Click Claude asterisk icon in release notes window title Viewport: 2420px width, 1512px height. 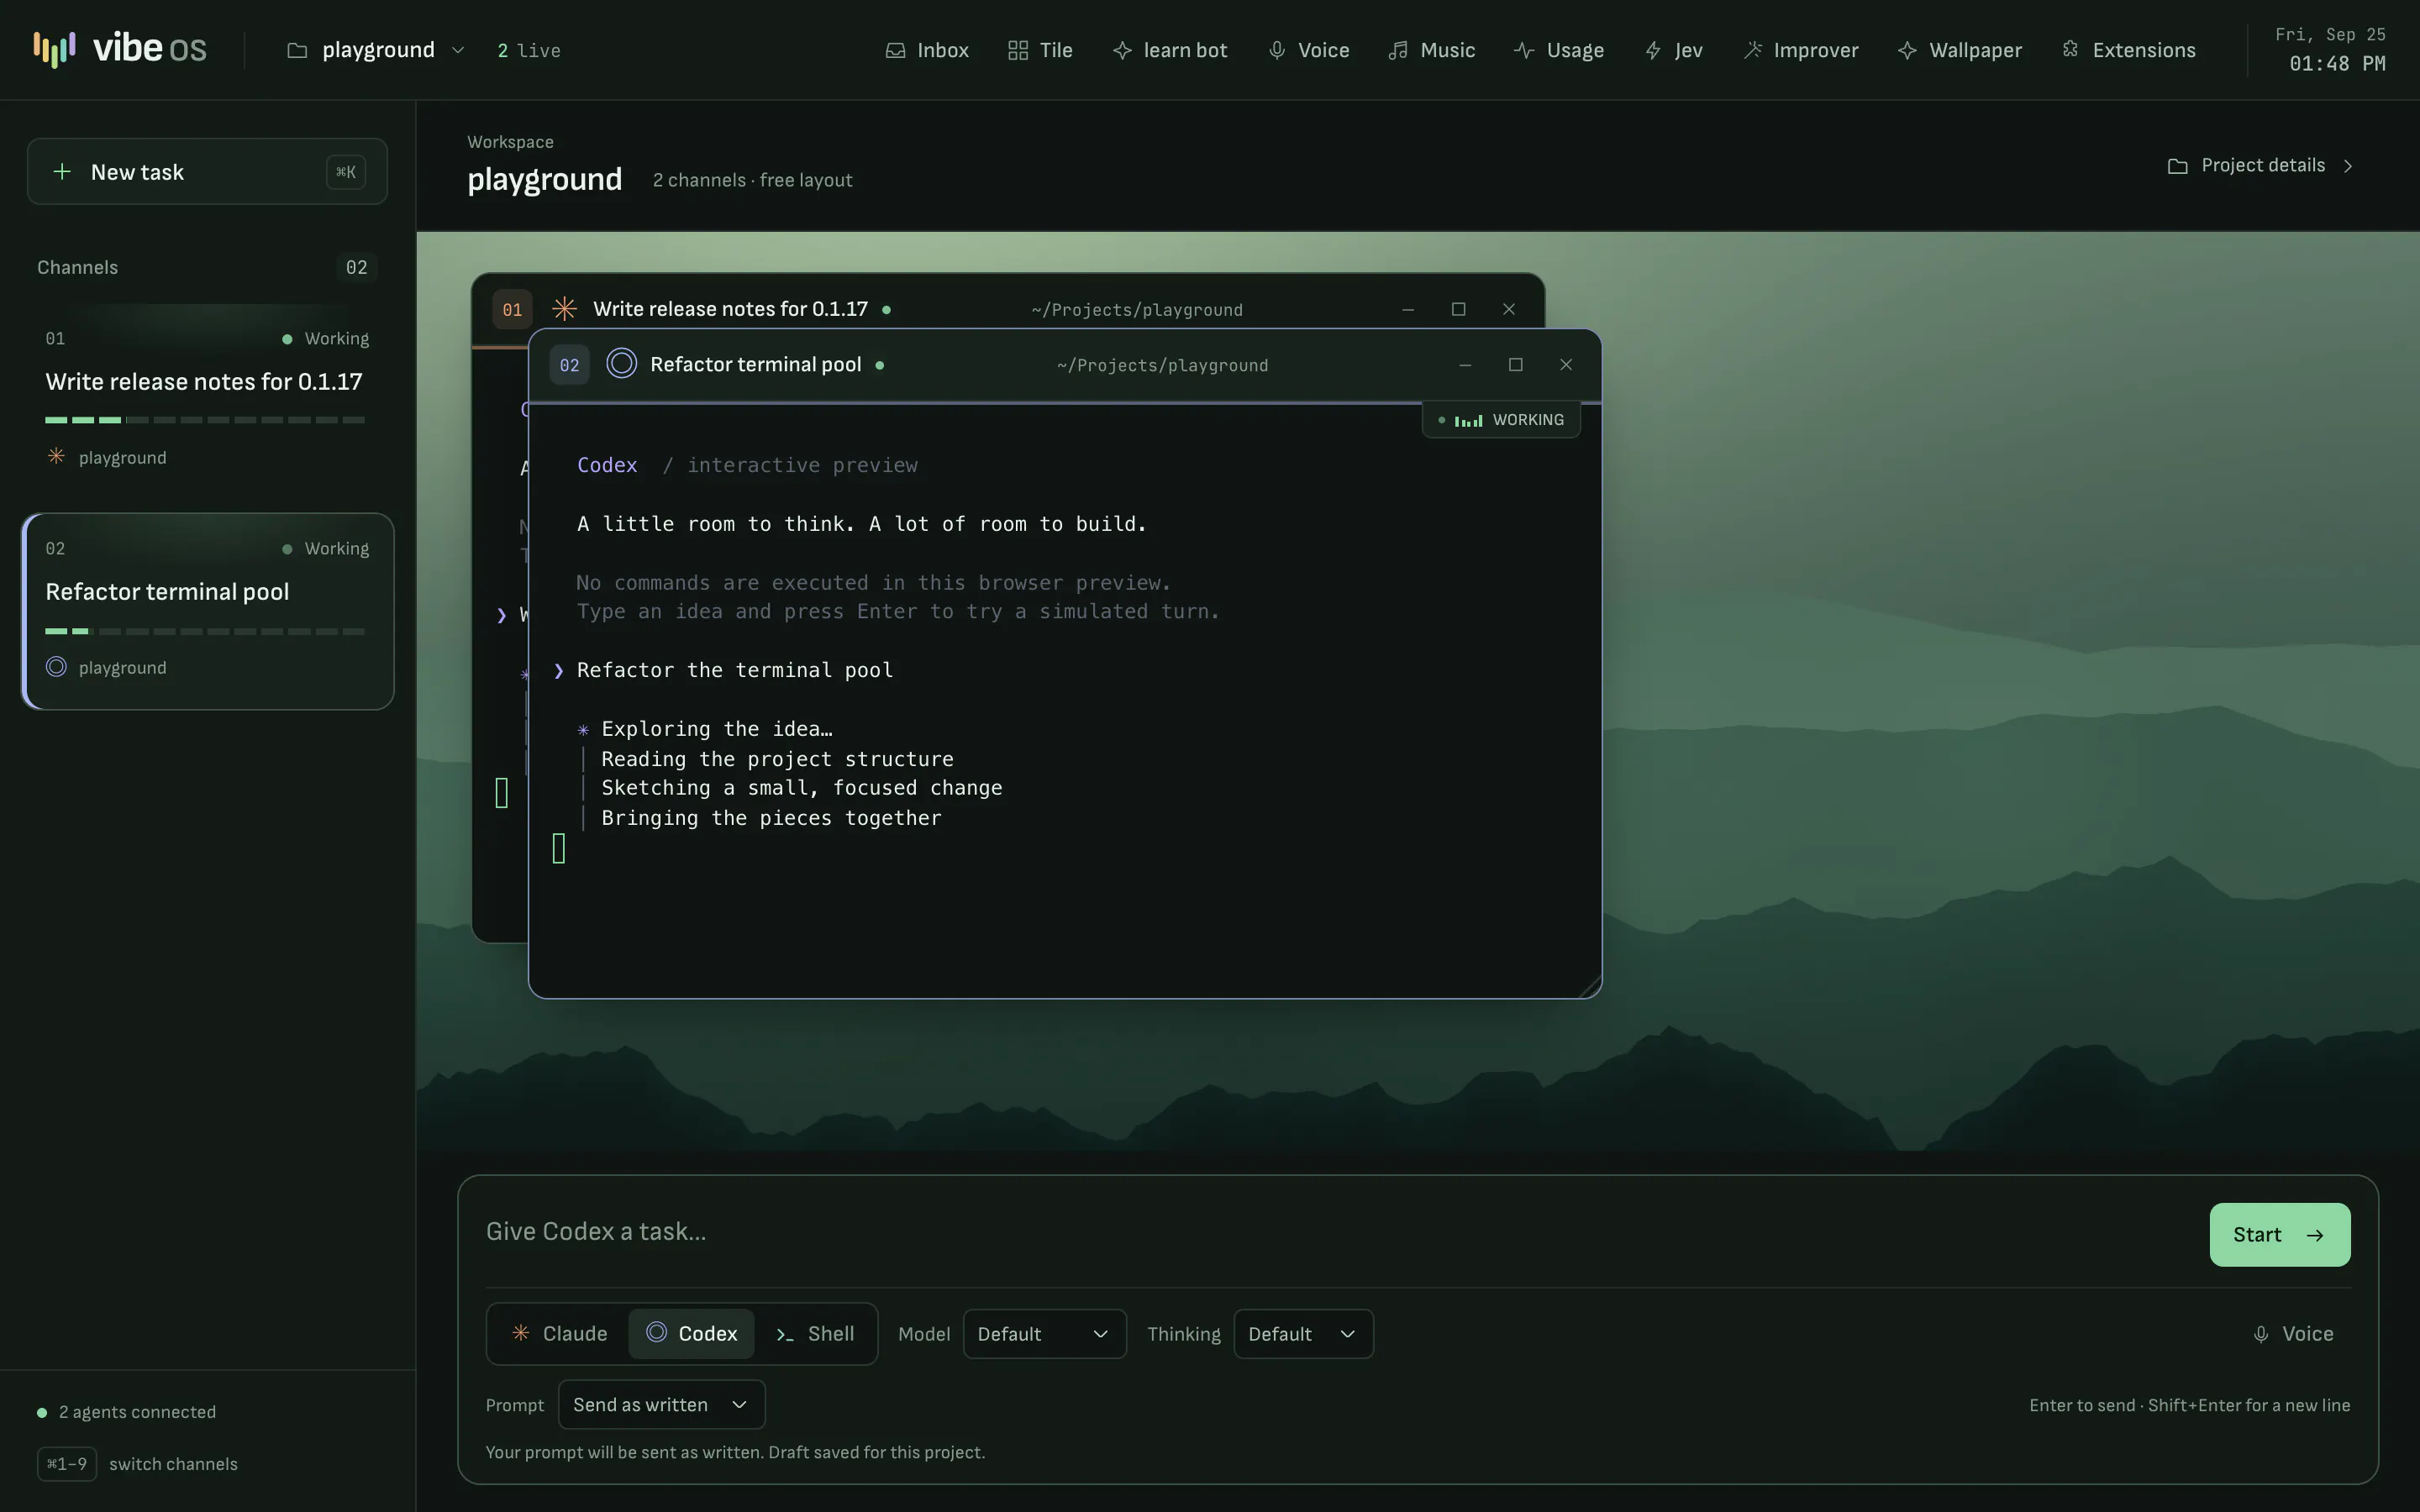[564, 309]
